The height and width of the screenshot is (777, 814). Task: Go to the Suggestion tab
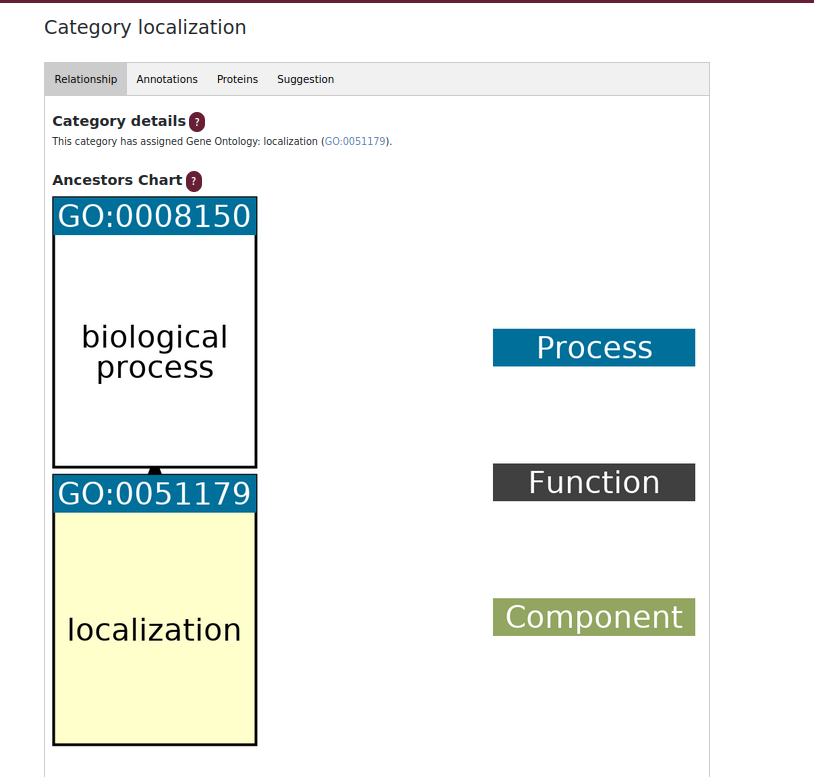pyautogui.click(x=305, y=79)
